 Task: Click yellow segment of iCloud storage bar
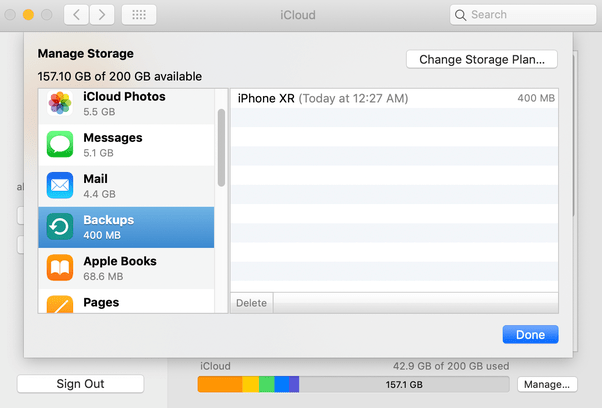pos(251,384)
